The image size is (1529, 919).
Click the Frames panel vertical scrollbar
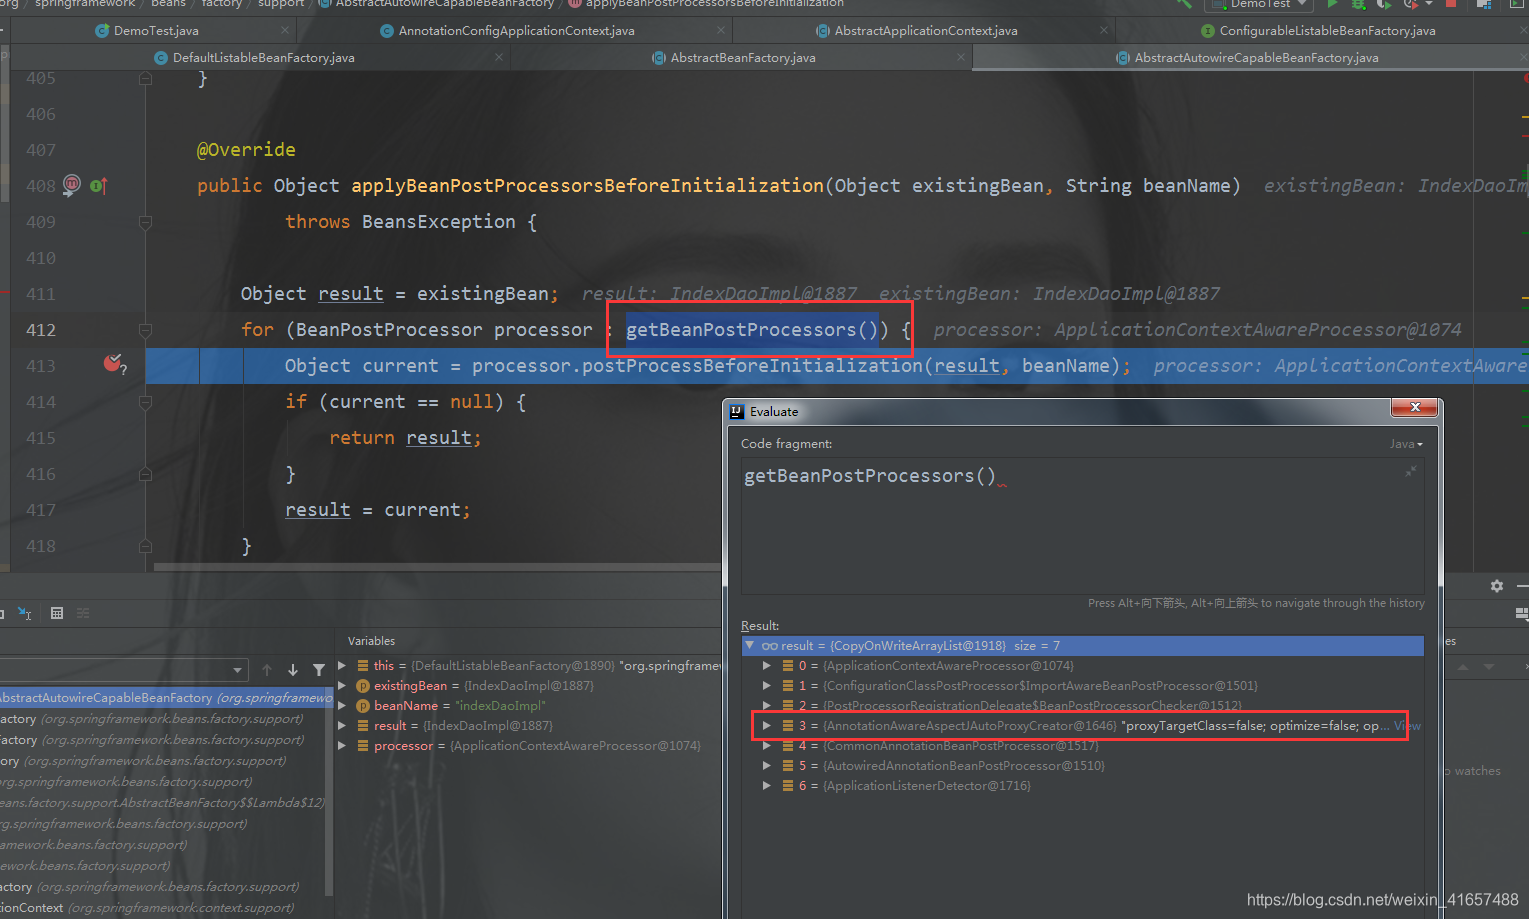(329, 790)
